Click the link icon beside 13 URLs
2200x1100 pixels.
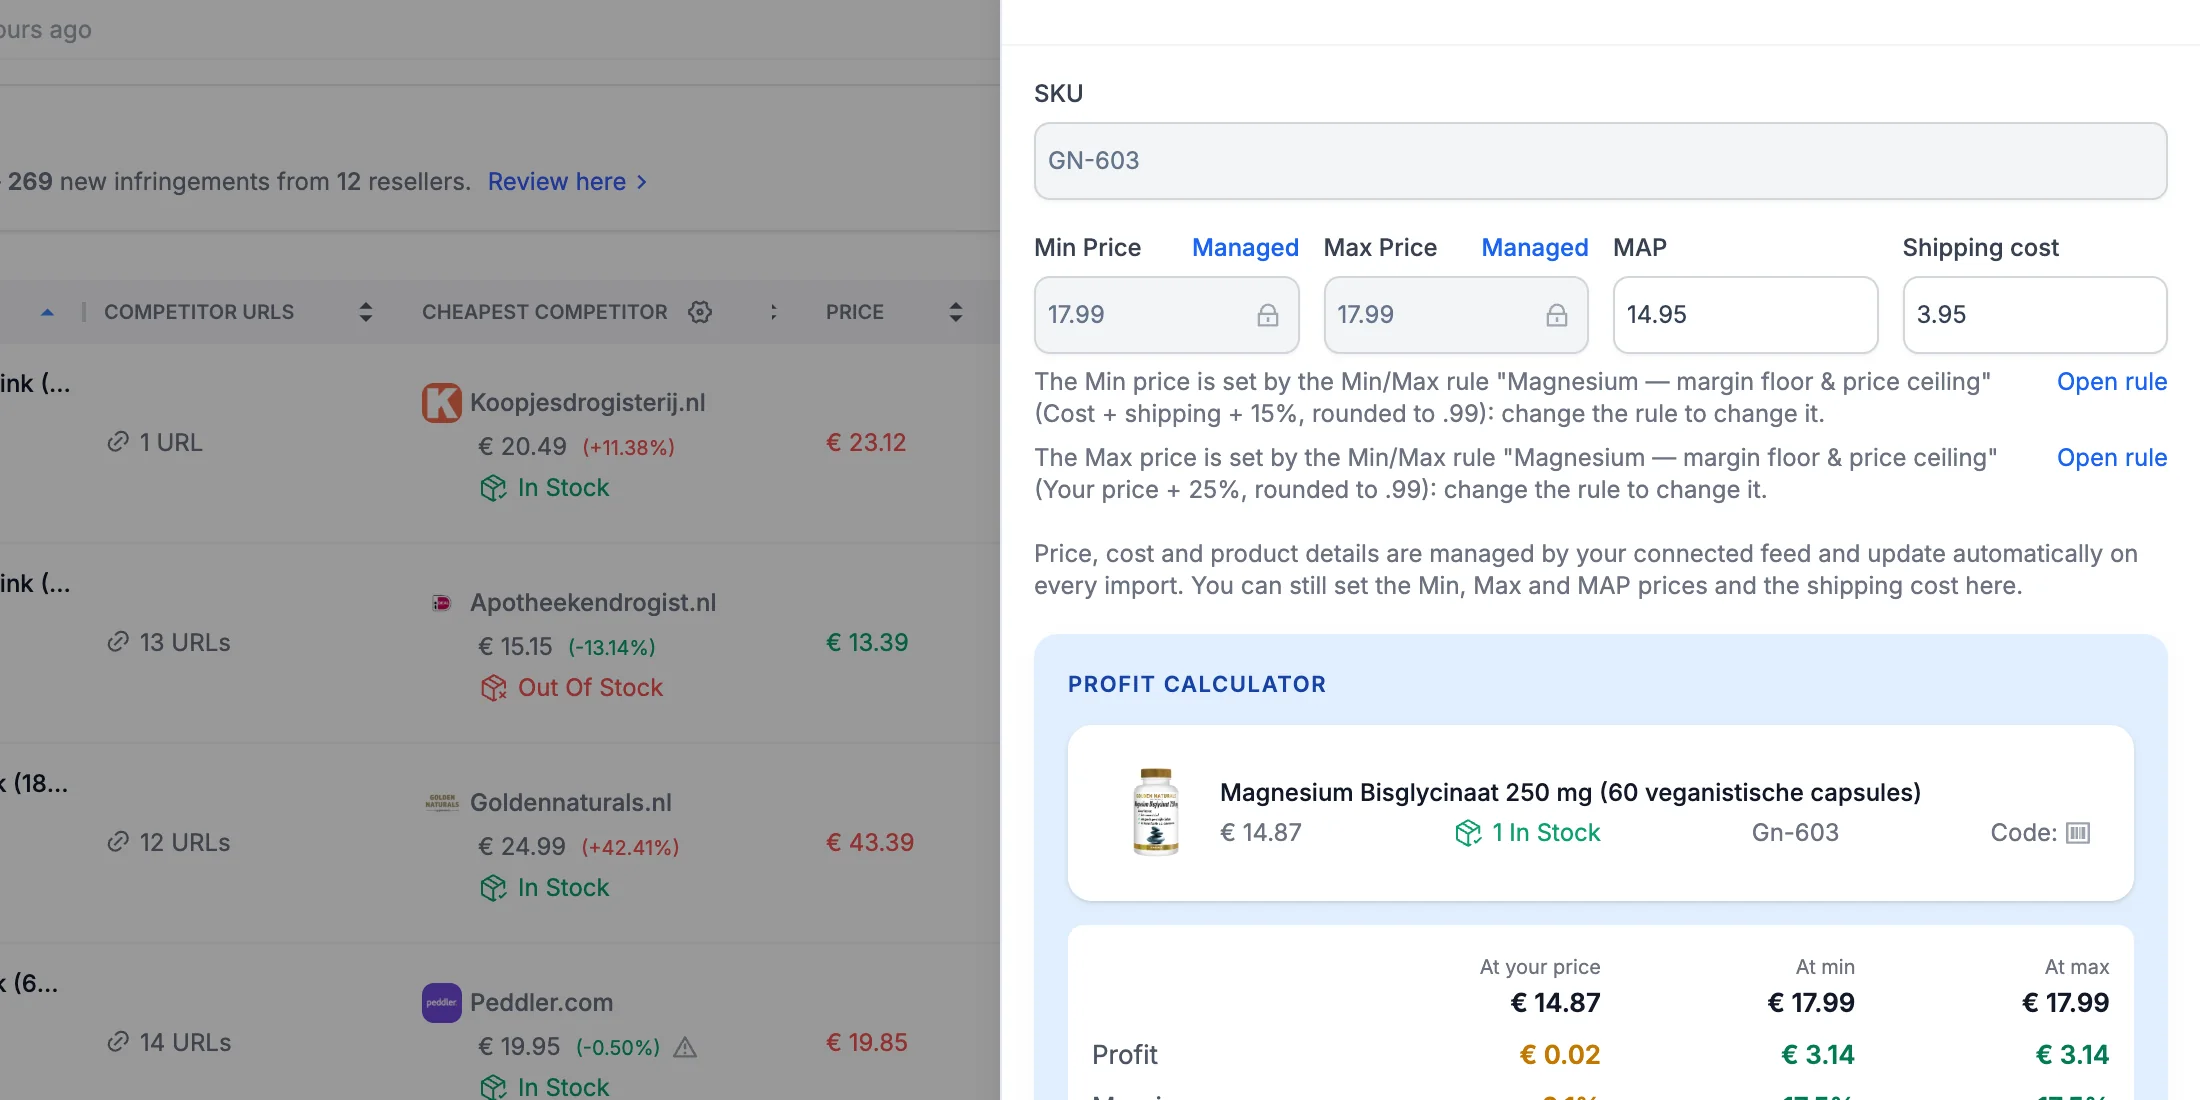118,642
